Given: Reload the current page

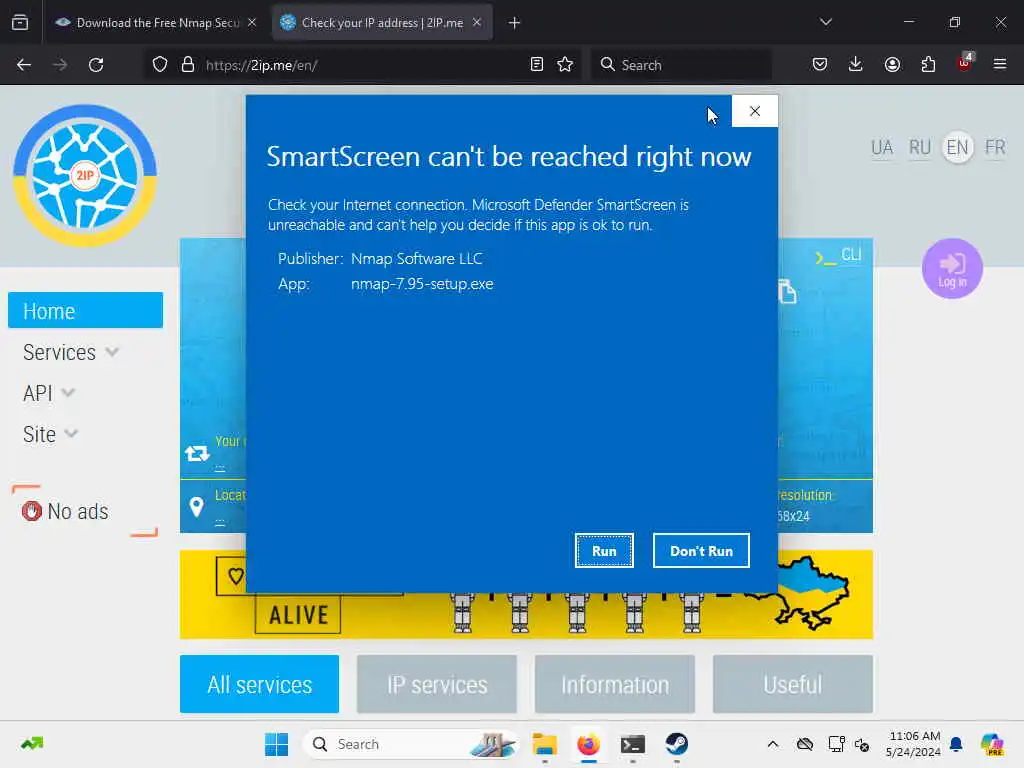Looking at the screenshot, I should coord(96,65).
